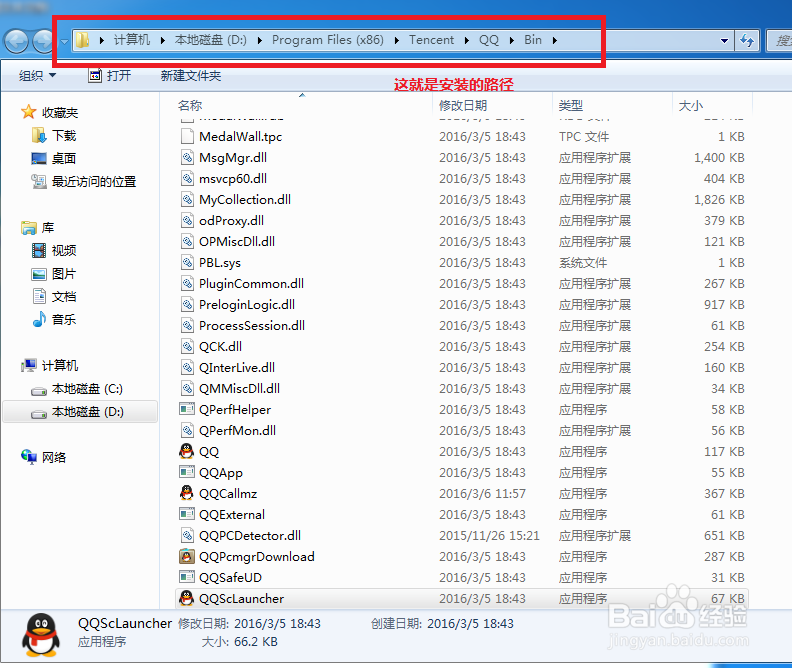
Task: Open the 组织 menu
Action: [37, 76]
